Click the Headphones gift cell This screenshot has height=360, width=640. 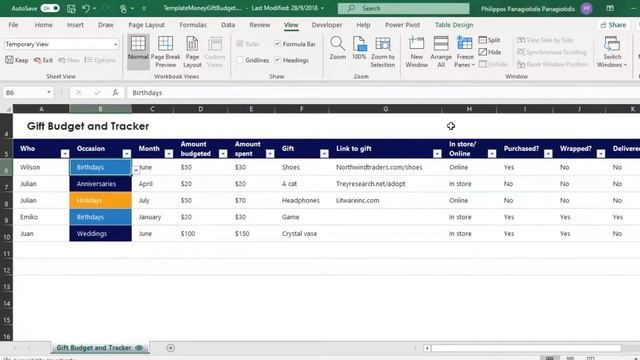tap(302, 200)
